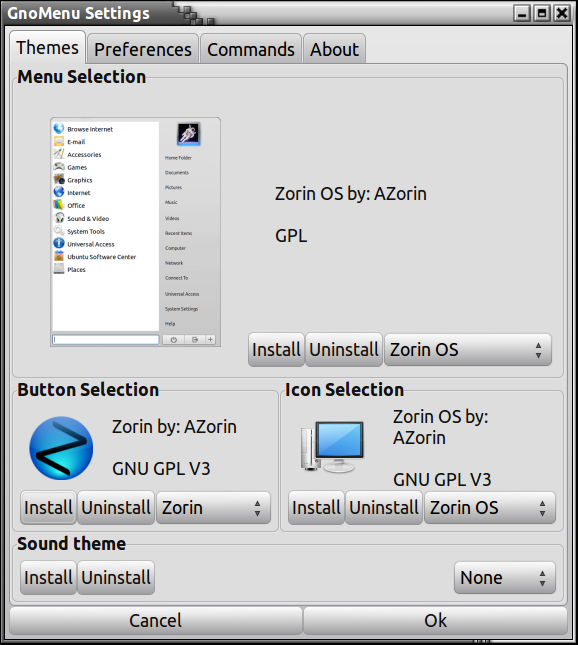The width and height of the screenshot is (578, 645).
Task: Click Install in Icon Selection
Action: (x=316, y=508)
